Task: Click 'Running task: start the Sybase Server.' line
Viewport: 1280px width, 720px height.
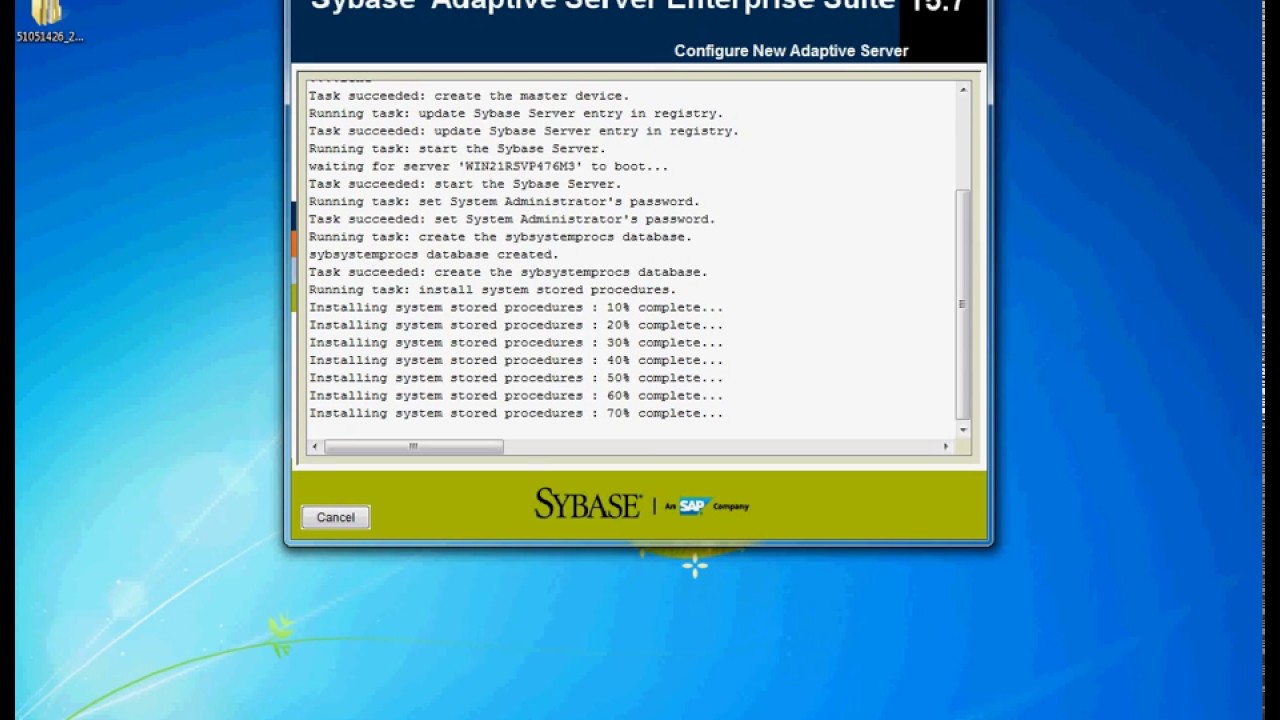Action: coord(457,149)
